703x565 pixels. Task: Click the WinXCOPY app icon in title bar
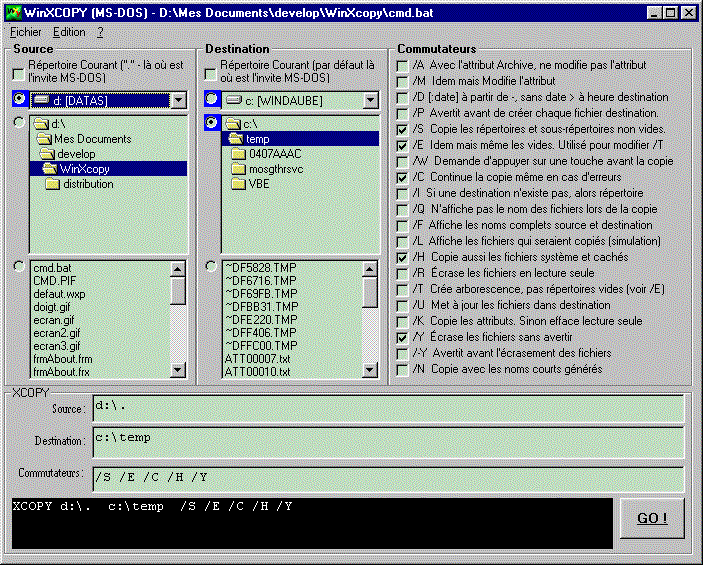pos(14,12)
